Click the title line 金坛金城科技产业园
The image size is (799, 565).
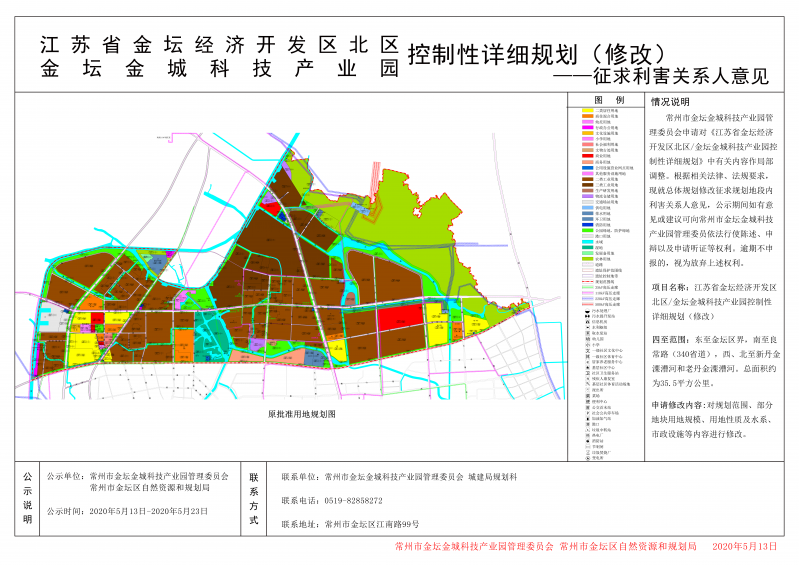pyautogui.click(x=220, y=68)
